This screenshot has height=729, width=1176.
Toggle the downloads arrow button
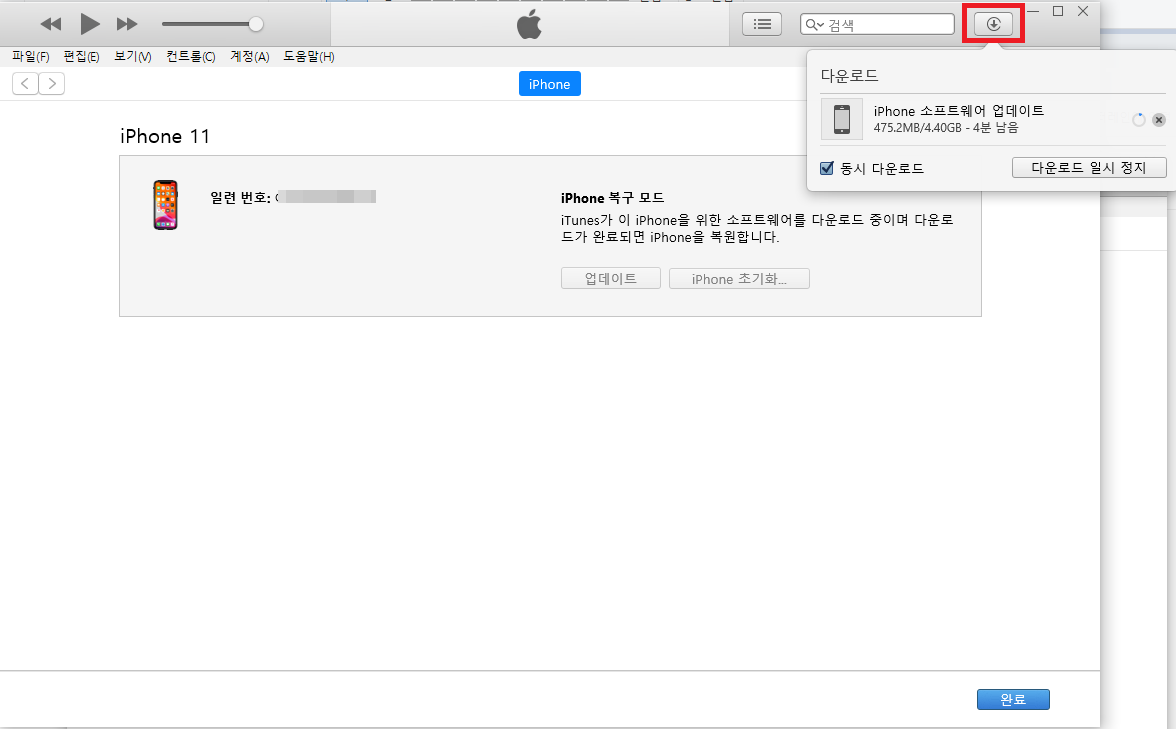pyautogui.click(x=993, y=24)
